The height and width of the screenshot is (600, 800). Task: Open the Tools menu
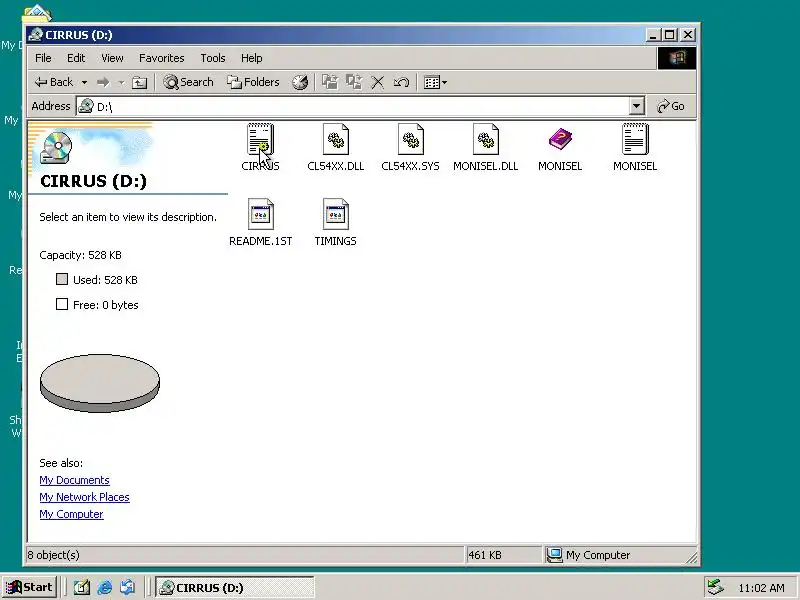coord(213,58)
